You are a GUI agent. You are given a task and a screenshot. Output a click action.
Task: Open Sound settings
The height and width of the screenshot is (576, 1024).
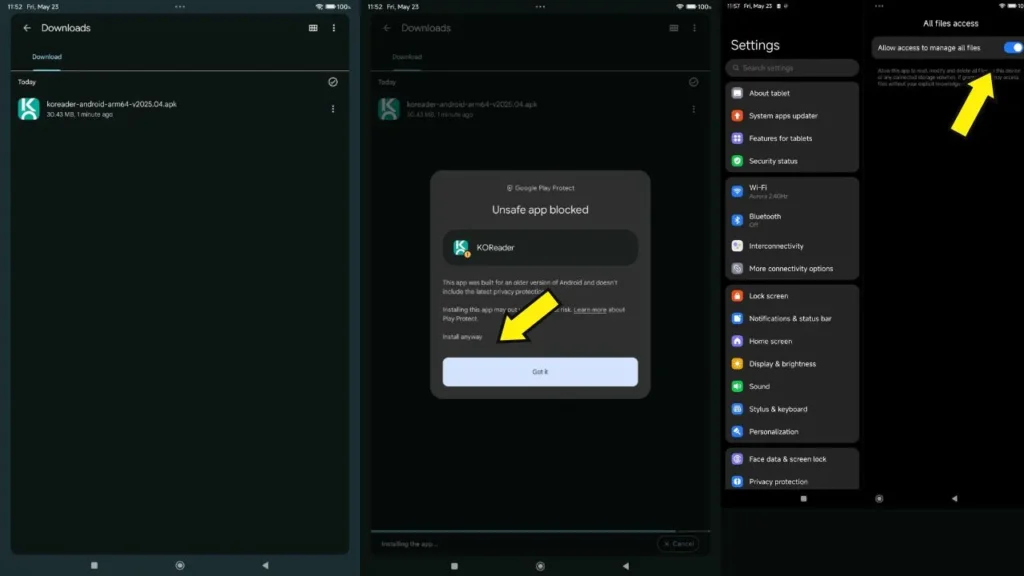coord(792,387)
